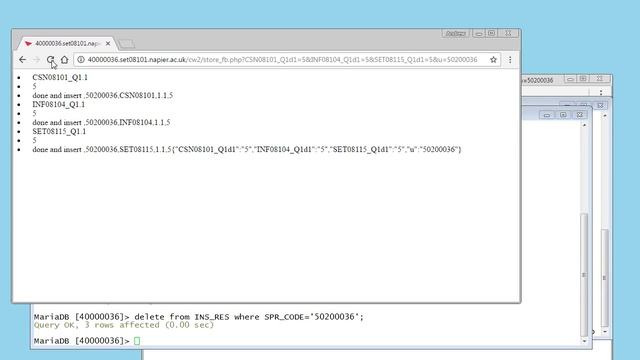Open Chrome's three-dot menu
Screen dimensions: 640x360
click(x=510, y=60)
